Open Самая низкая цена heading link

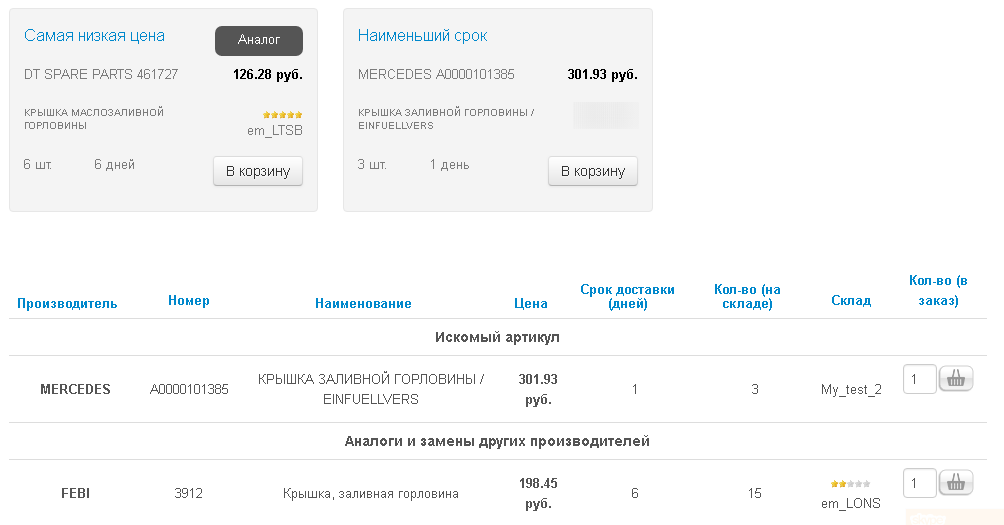click(94, 36)
